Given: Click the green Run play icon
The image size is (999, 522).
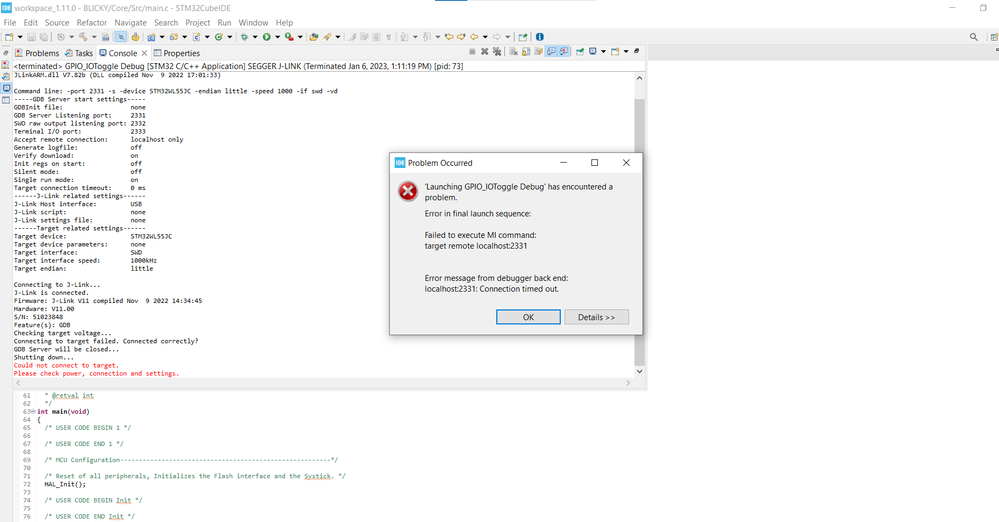Looking at the screenshot, I should coord(266,37).
